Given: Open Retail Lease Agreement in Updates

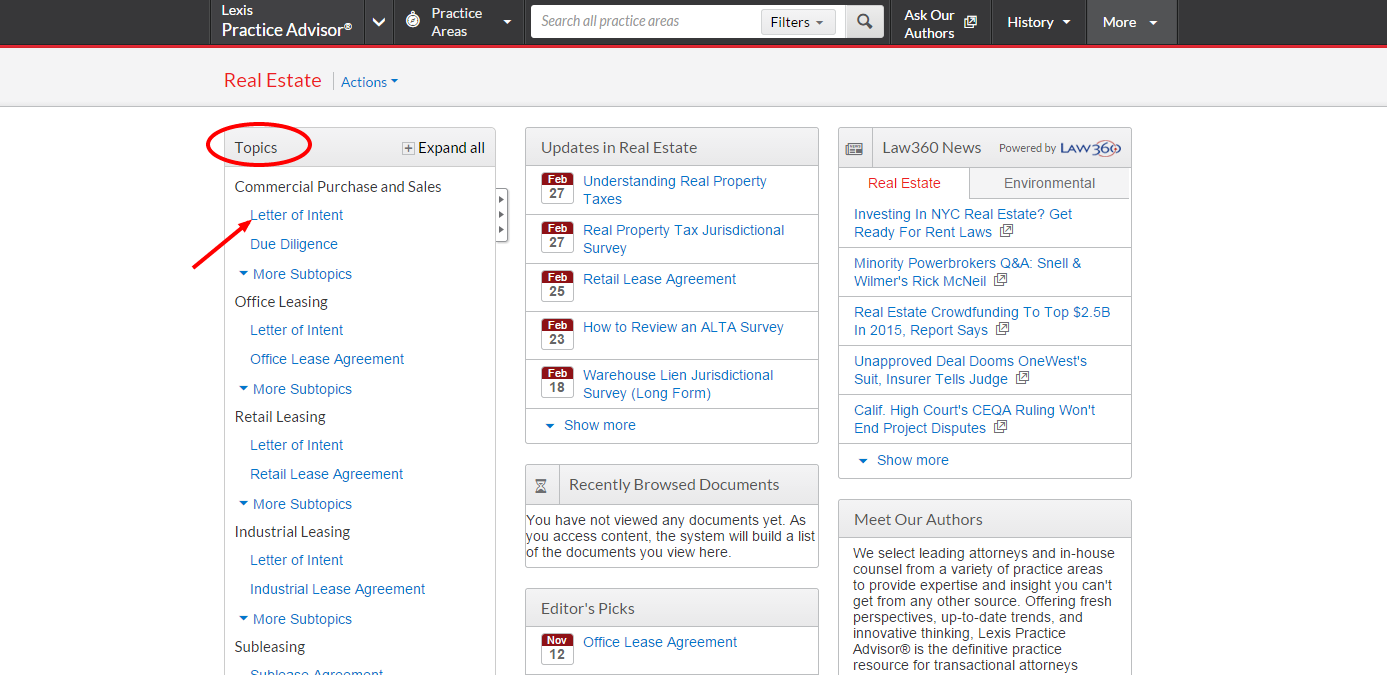Looking at the screenshot, I should [660, 279].
